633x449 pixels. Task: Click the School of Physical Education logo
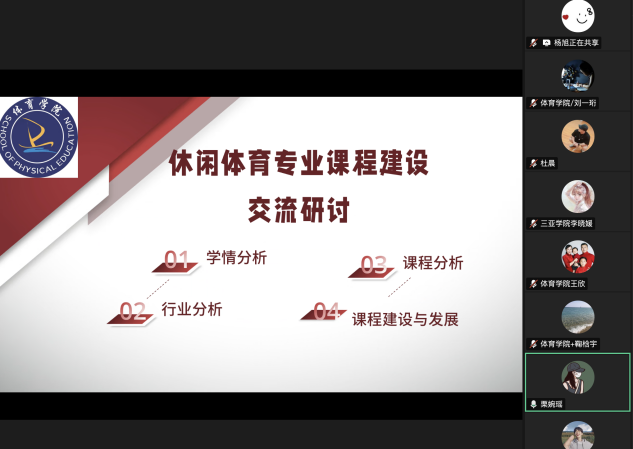tap(40, 137)
